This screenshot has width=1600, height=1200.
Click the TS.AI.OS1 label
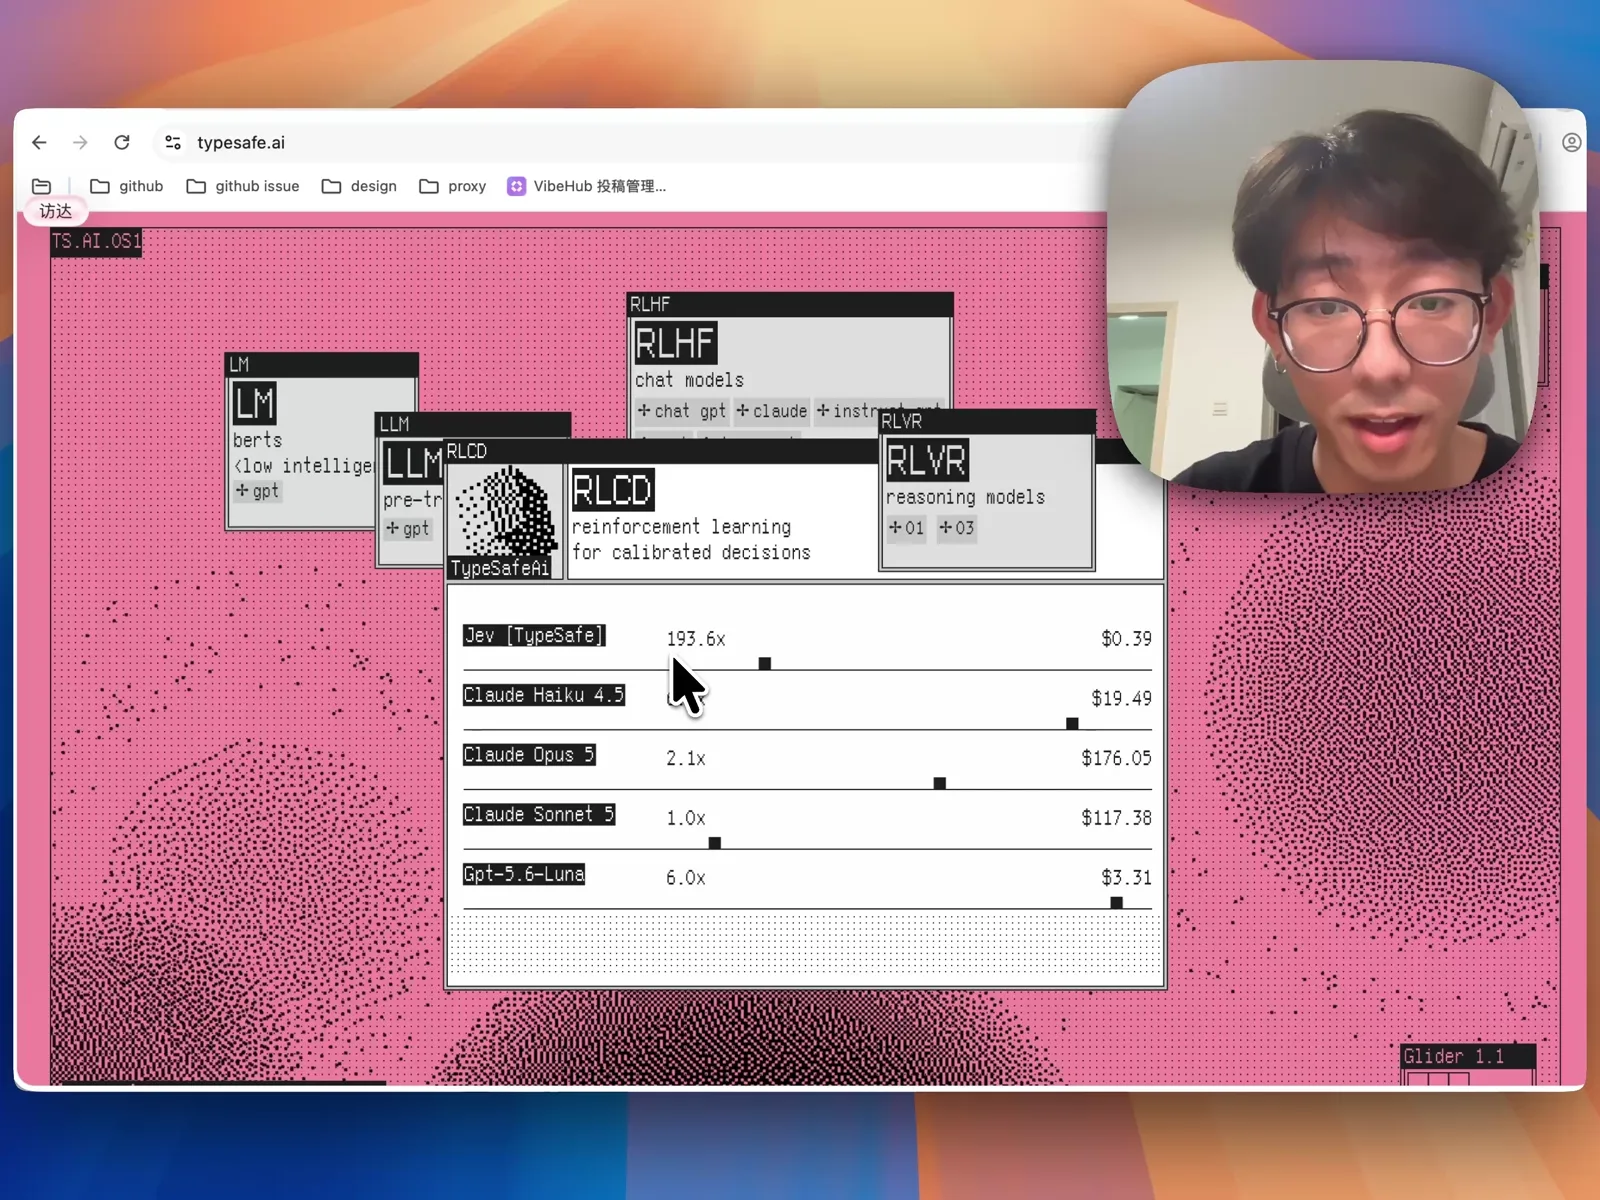point(97,241)
